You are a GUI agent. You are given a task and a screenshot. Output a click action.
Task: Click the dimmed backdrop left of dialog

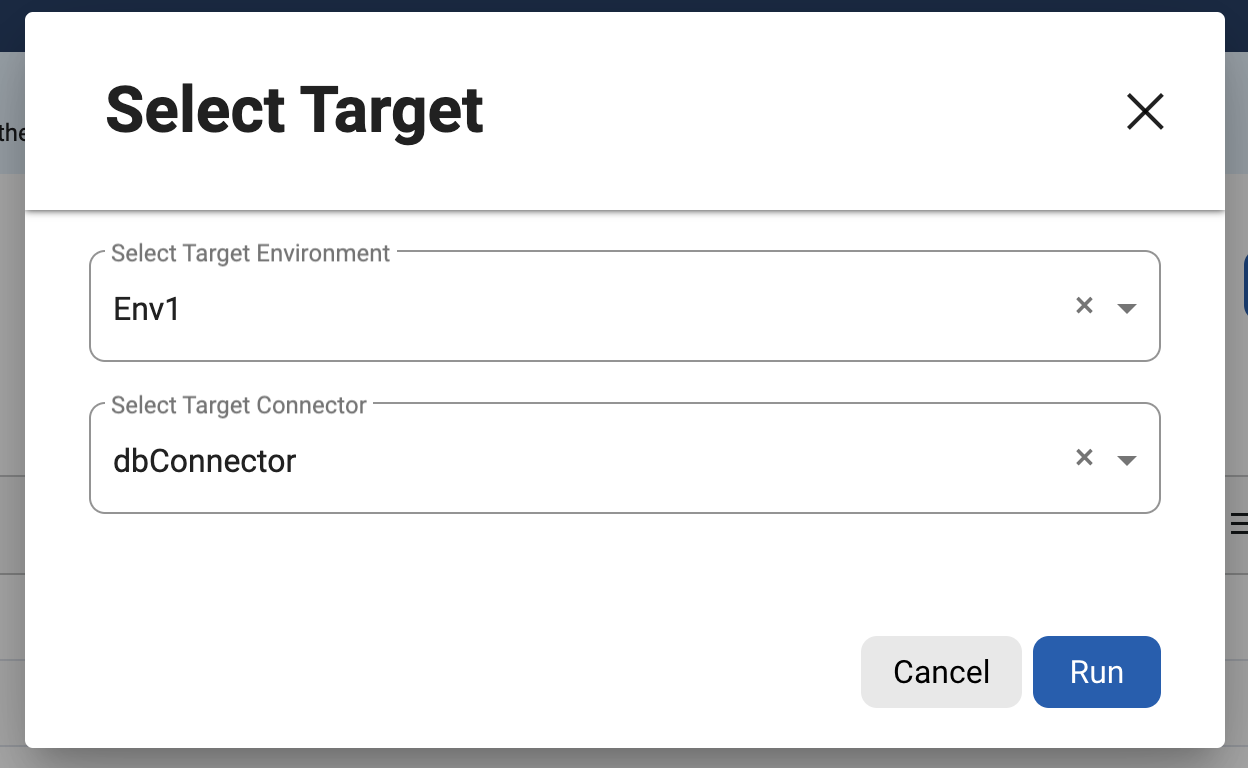tap(11, 400)
